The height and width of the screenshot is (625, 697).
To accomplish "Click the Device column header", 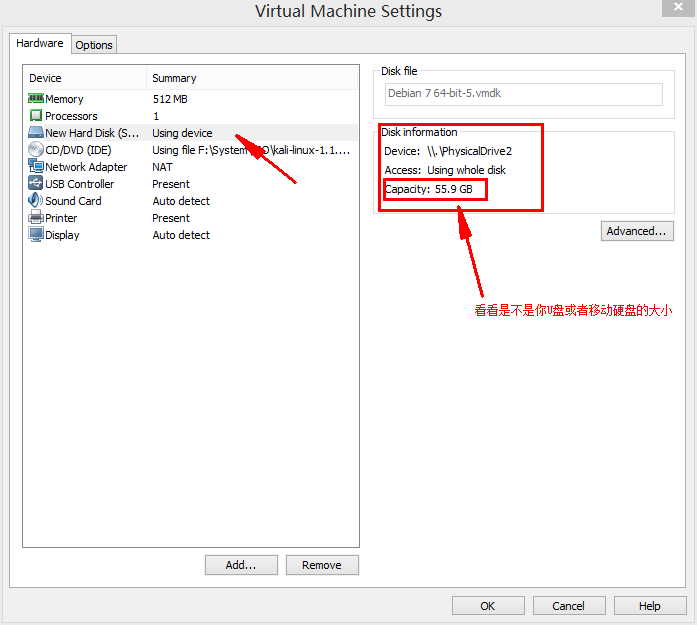I will point(45,78).
